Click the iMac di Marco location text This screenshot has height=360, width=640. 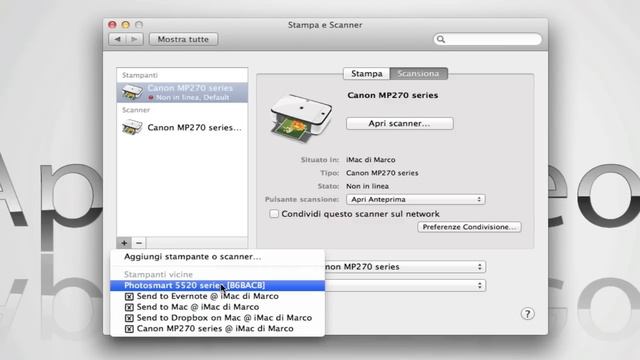coord(371,160)
